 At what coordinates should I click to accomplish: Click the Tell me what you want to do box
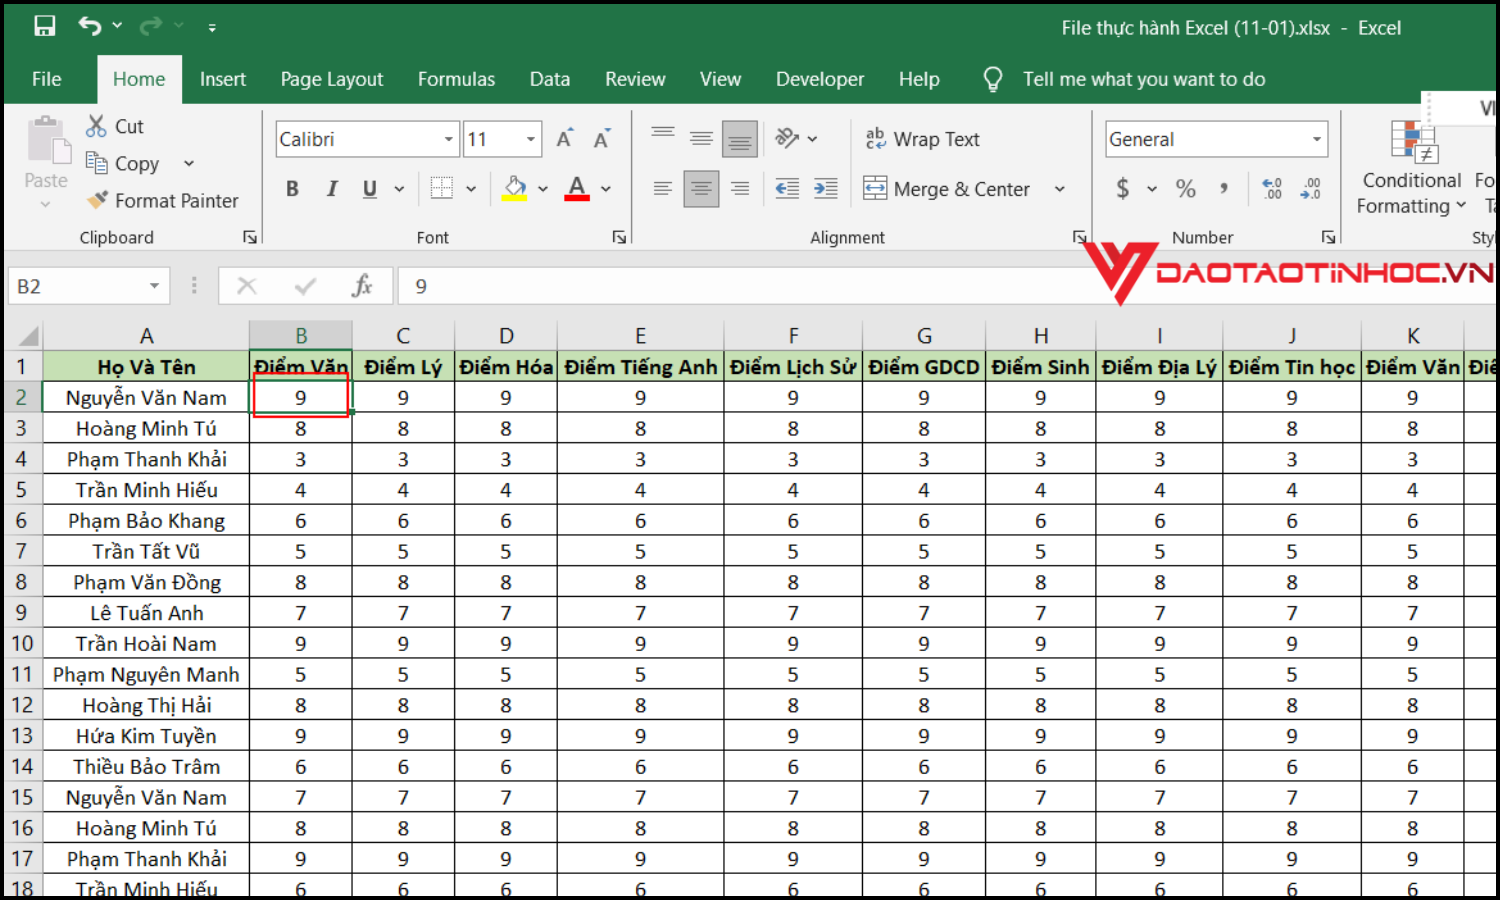1144,79
